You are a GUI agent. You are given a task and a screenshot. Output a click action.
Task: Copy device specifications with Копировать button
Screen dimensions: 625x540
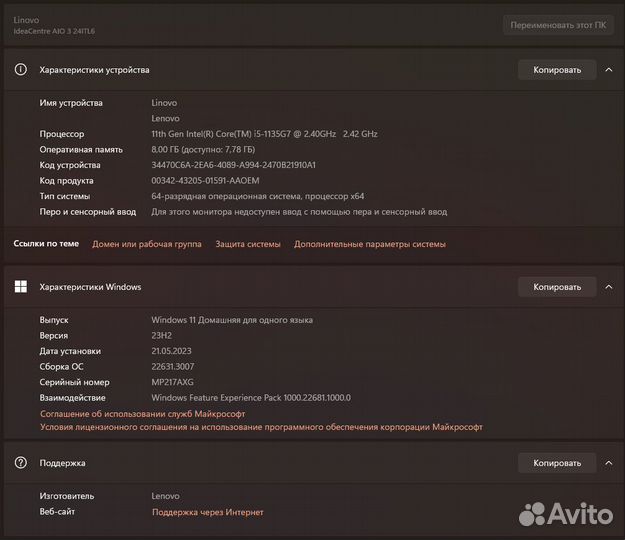[557, 70]
